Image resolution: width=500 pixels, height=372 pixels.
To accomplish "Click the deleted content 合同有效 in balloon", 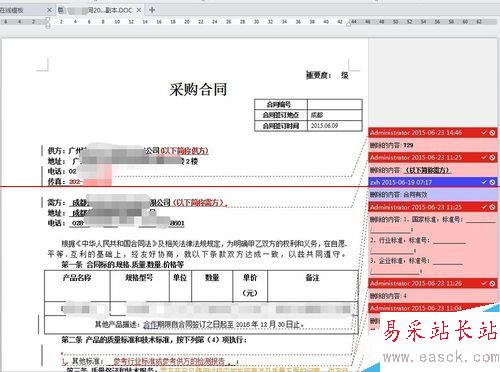I will [x=415, y=195].
